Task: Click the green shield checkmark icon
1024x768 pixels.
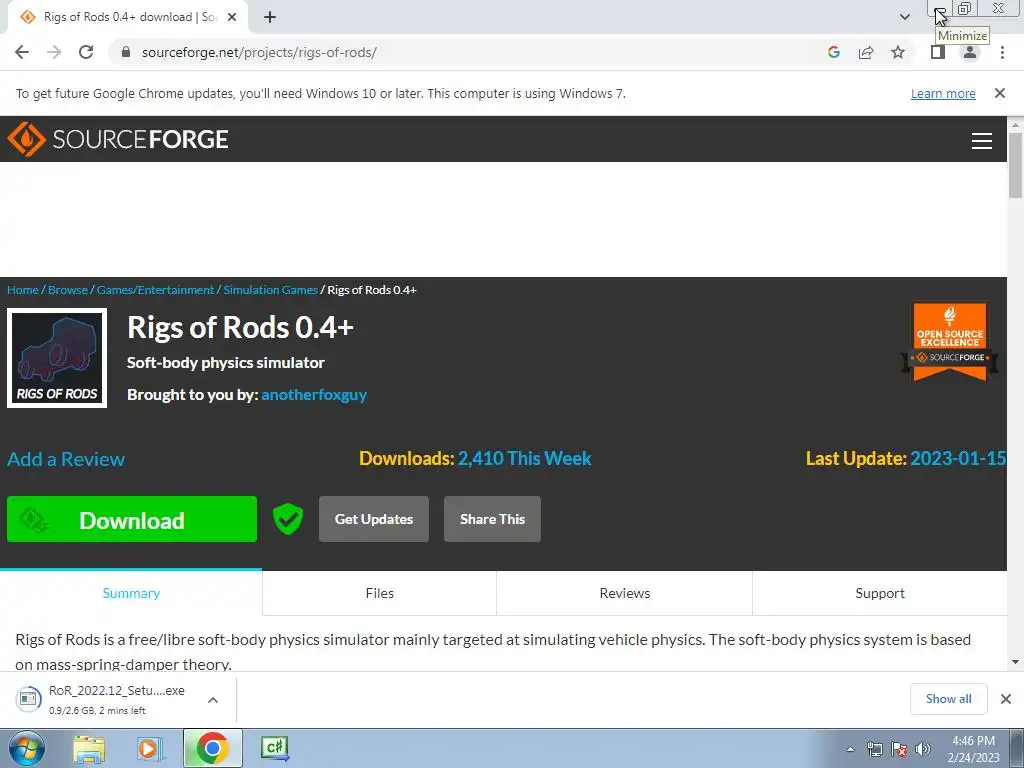Action: (x=287, y=519)
